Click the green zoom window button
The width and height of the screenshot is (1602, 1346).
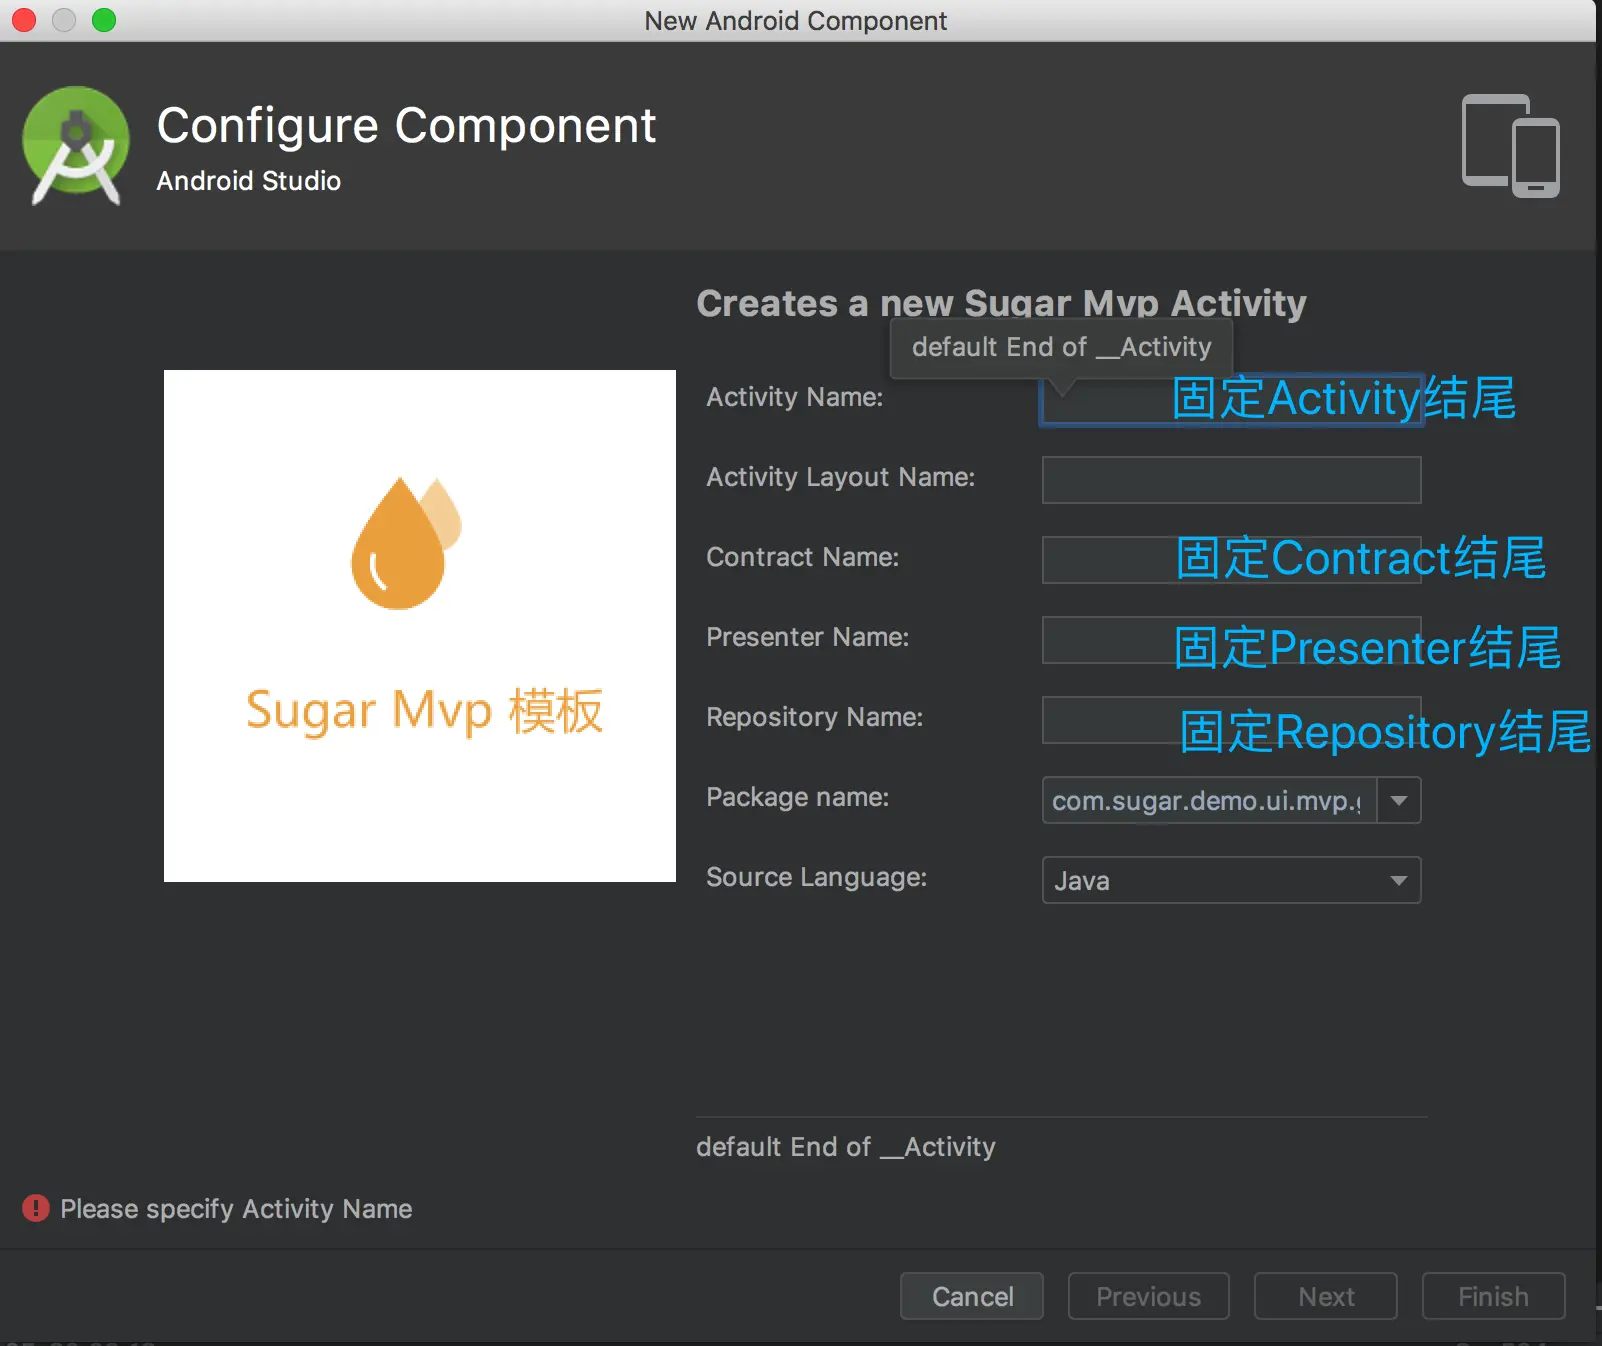104,20
